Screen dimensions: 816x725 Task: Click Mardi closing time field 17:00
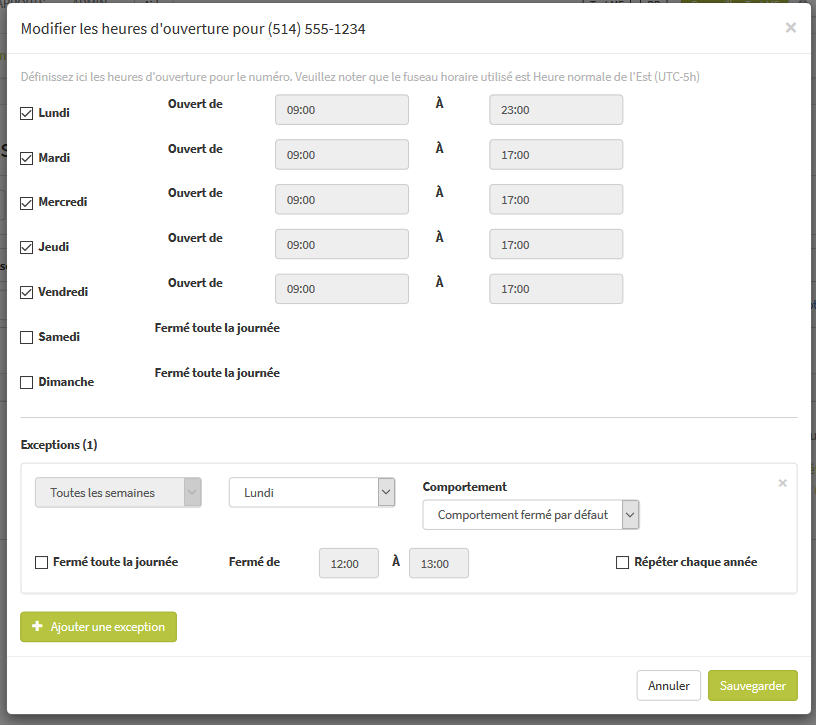pyautogui.click(x=556, y=155)
